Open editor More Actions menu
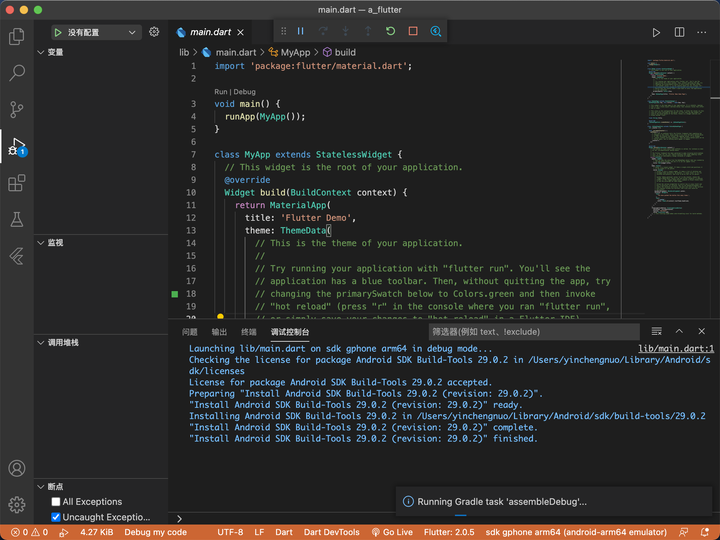Image resolution: width=720 pixels, height=540 pixels. pos(702,32)
